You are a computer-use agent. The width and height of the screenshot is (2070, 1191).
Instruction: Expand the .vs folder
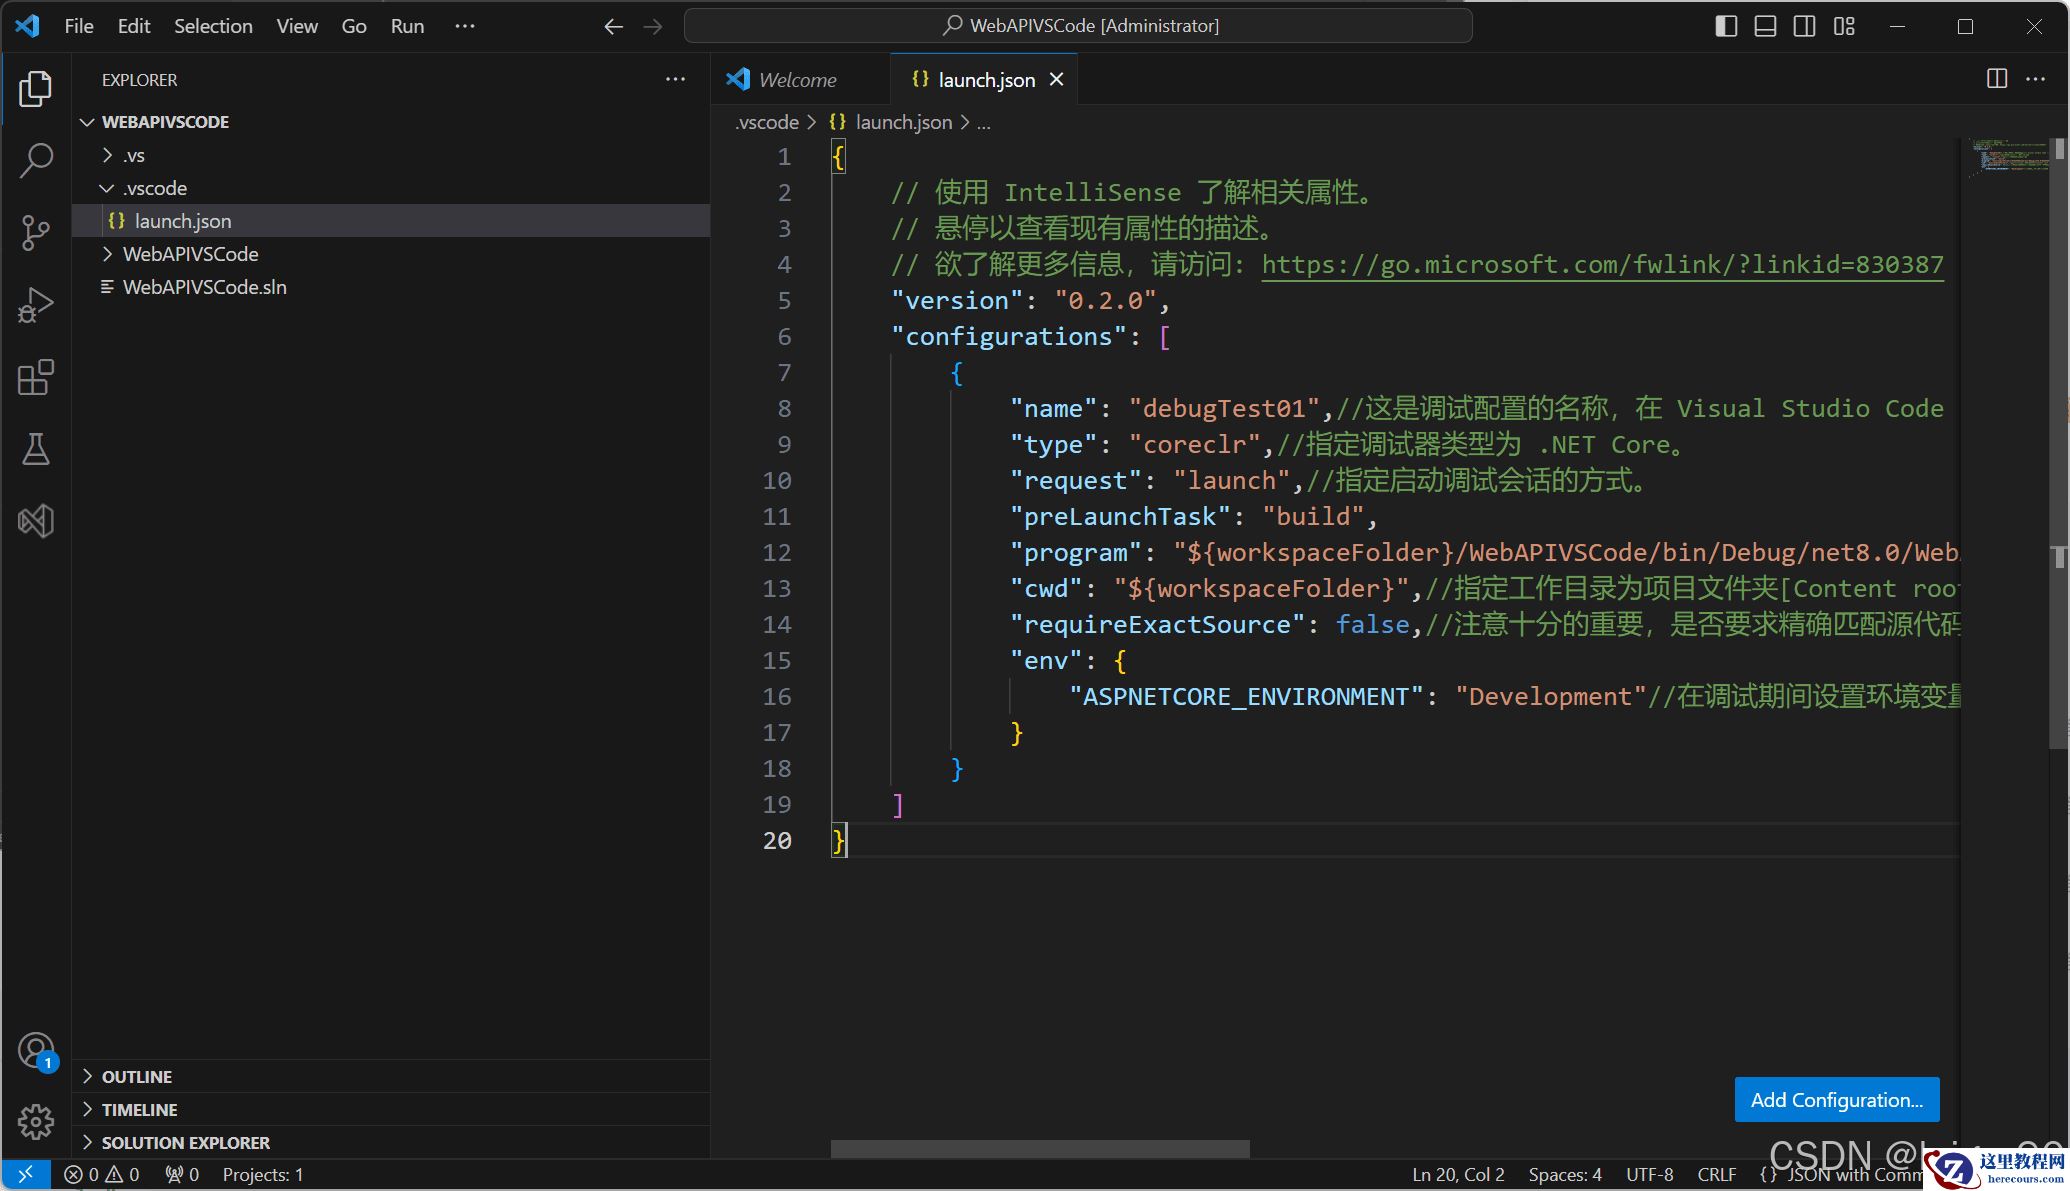[x=134, y=155]
